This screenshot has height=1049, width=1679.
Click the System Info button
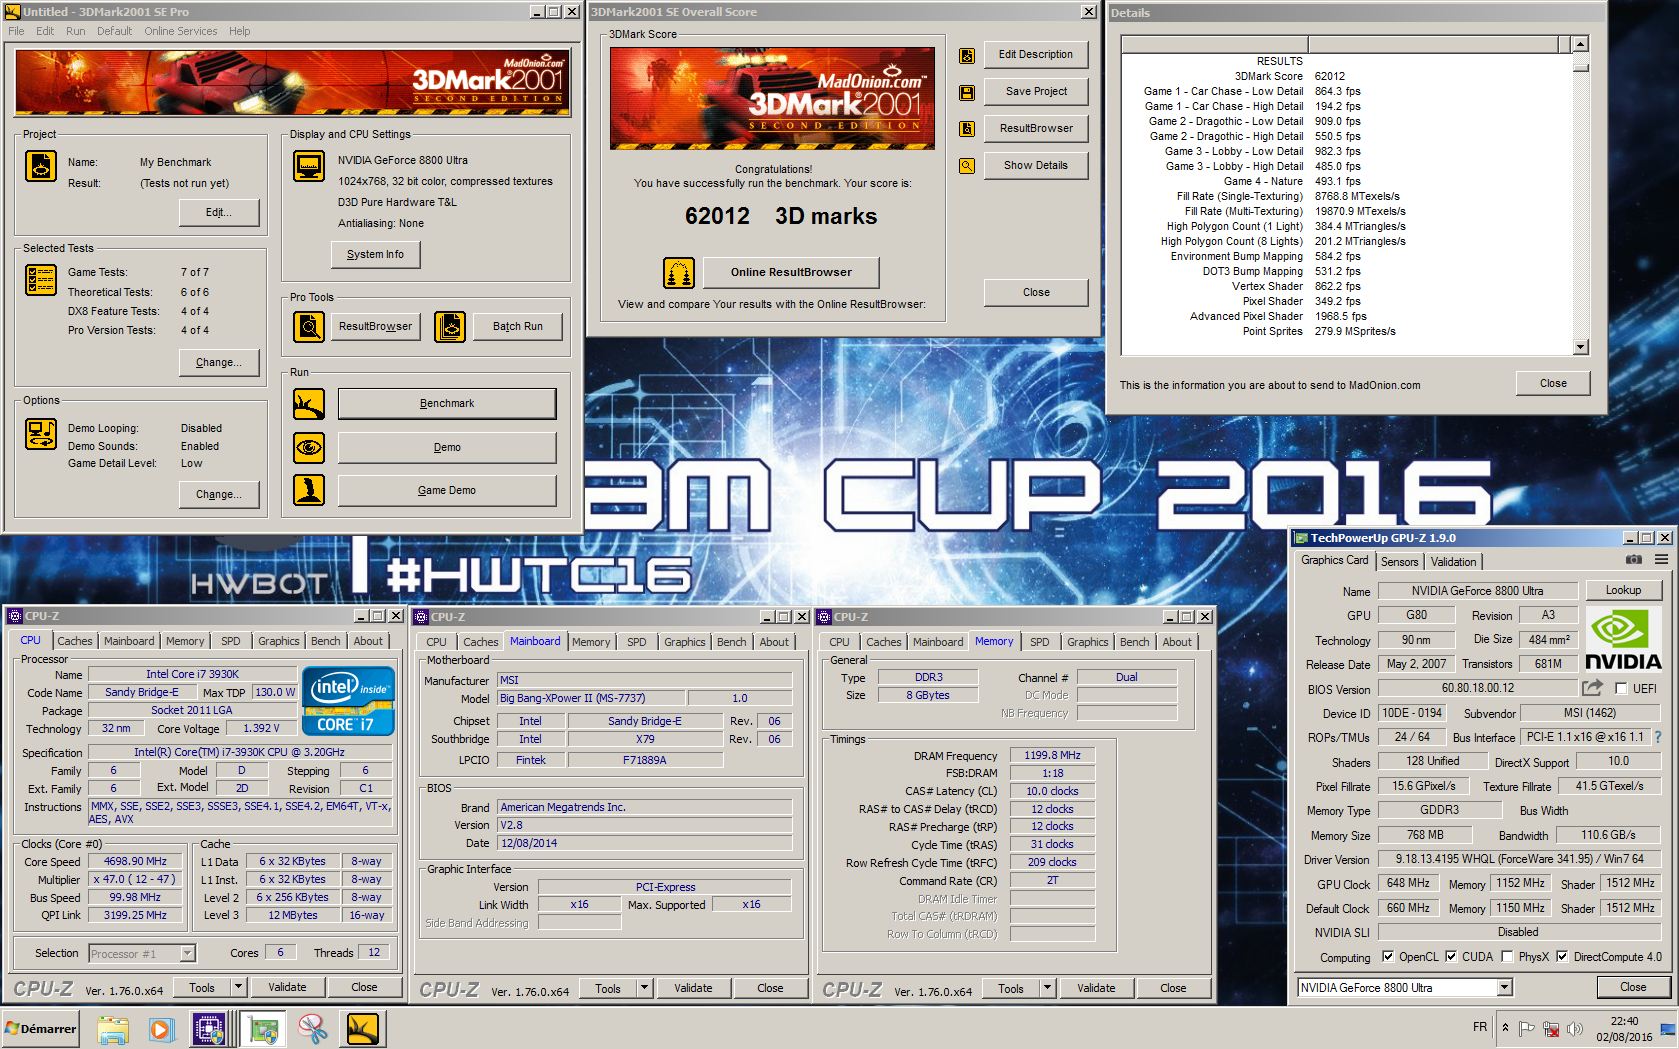click(x=375, y=255)
